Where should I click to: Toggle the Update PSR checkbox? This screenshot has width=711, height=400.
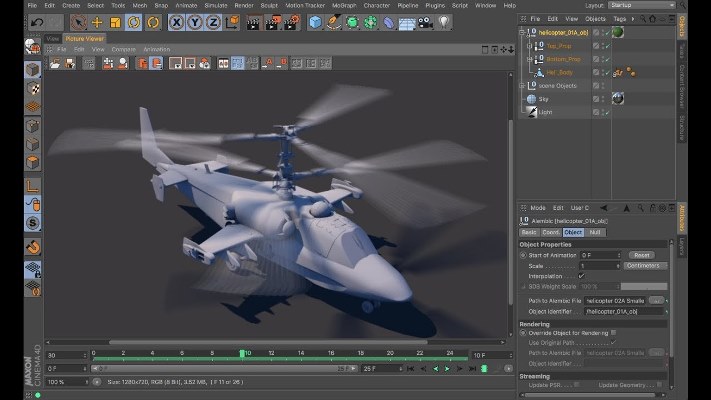(576, 385)
